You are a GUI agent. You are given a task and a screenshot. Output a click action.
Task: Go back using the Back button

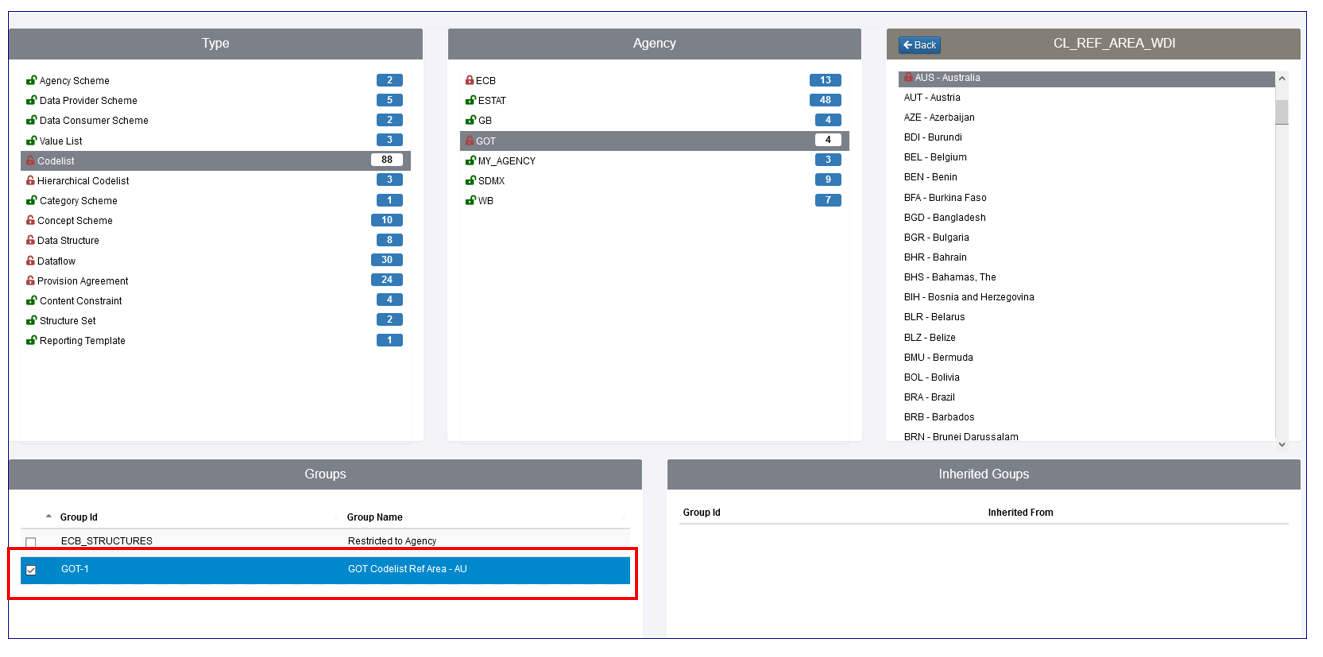[x=919, y=45]
